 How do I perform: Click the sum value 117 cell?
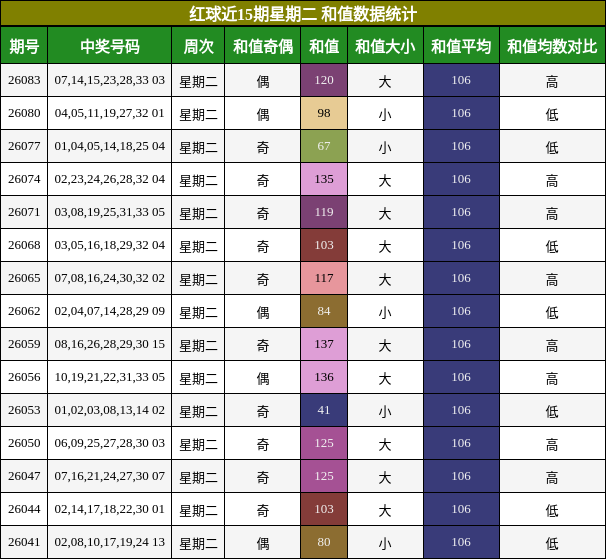click(x=324, y=278)
